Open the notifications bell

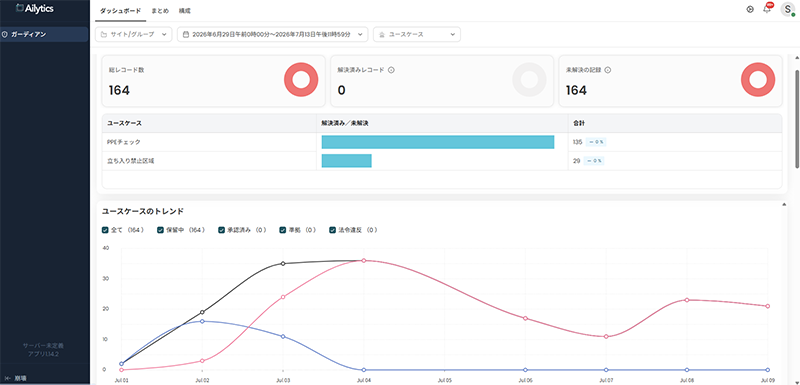coord(767,9)
